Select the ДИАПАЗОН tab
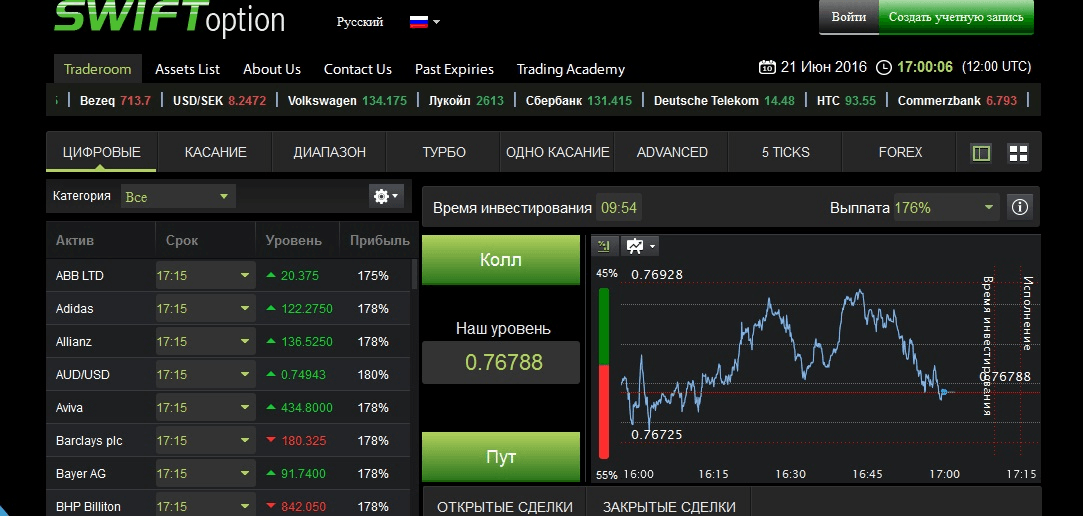This screenshot has height=516, width=1083. pyautogui.click(x=329, y=152)
